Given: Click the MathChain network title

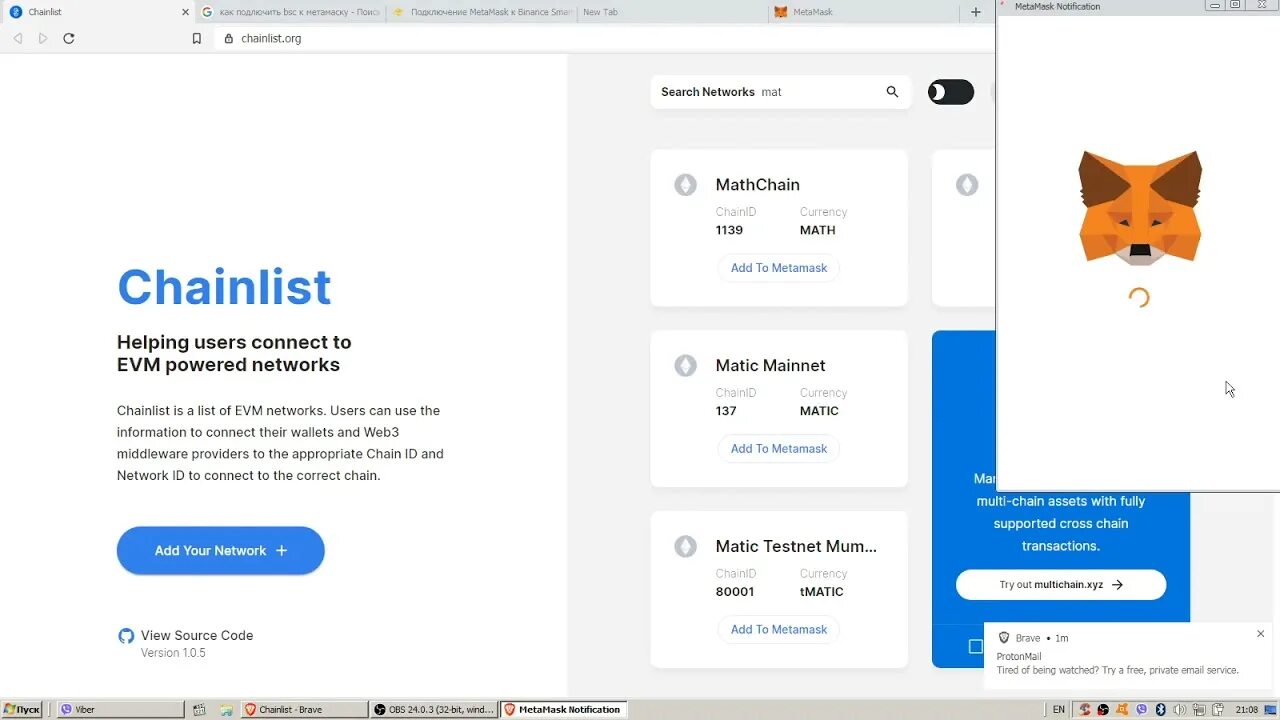Looking at the screenshot, I should (x=758, y=185).
